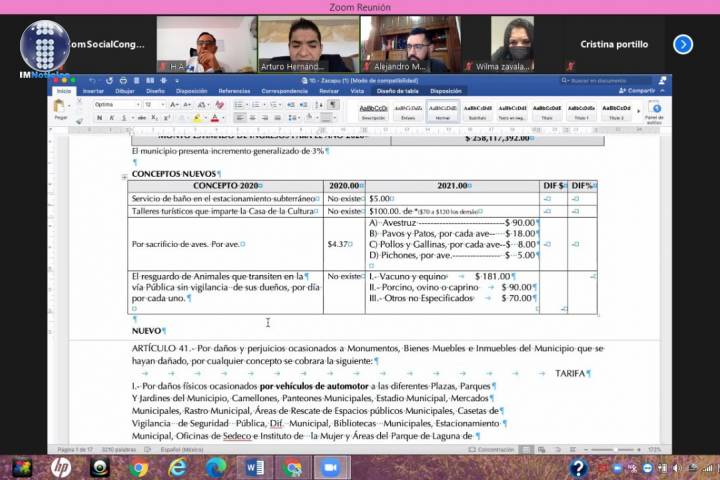The image size is (720, 480).
Task: Decrease font size with A- icon
Action: 187,105
